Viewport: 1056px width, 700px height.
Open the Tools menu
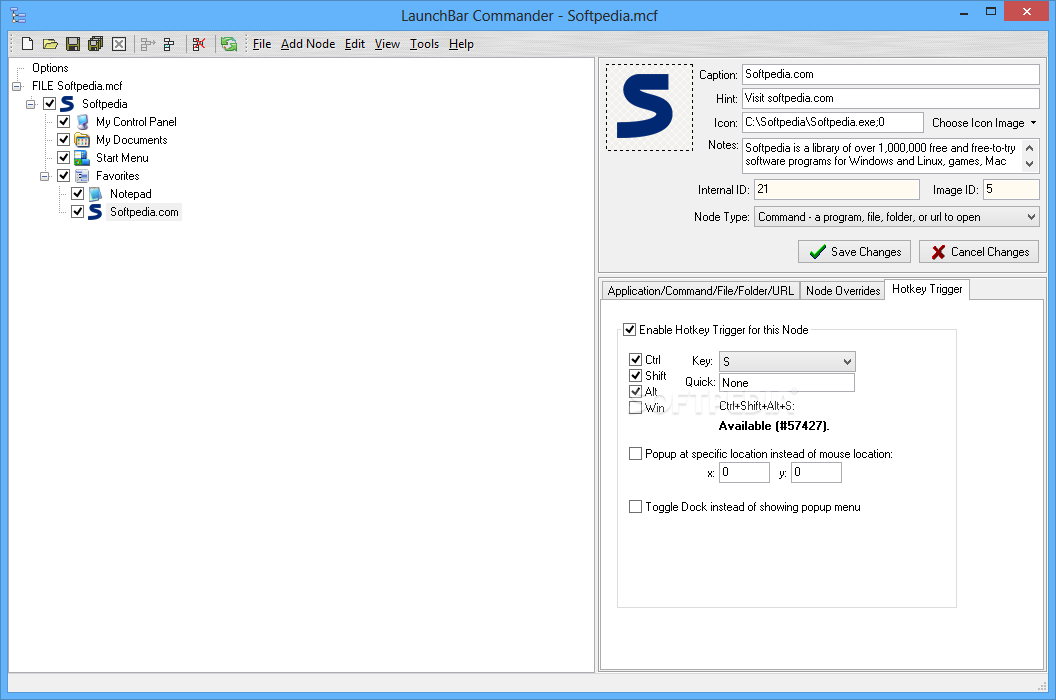pos(424,44)
